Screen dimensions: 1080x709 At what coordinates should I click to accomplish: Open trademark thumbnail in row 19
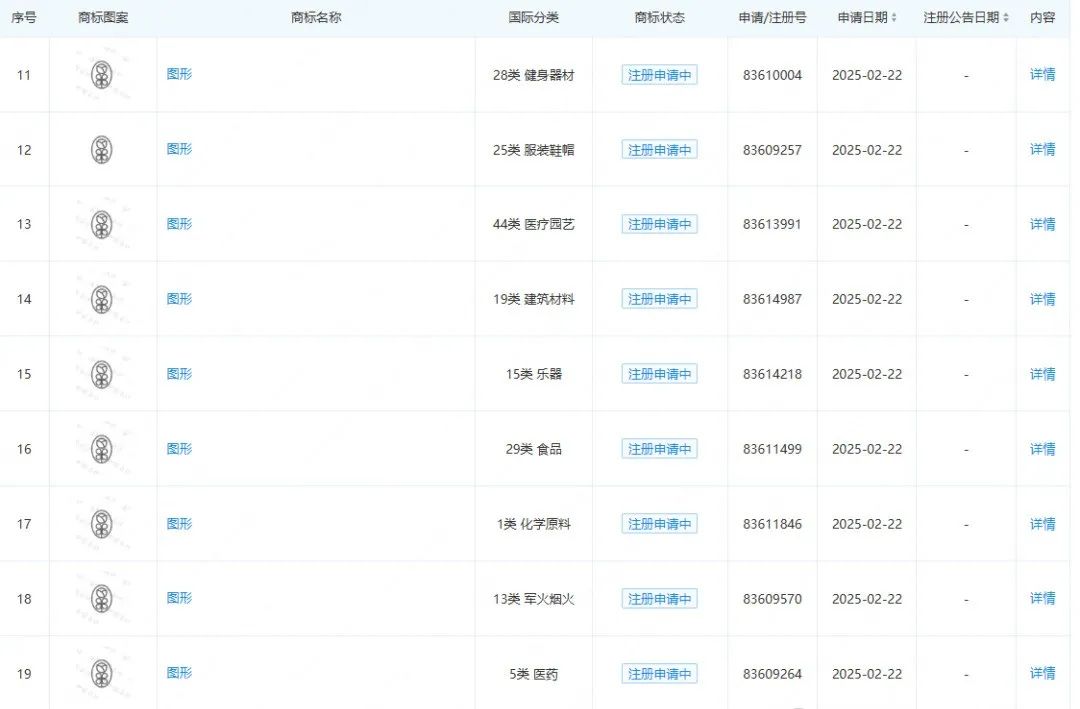tap(102, 673)
